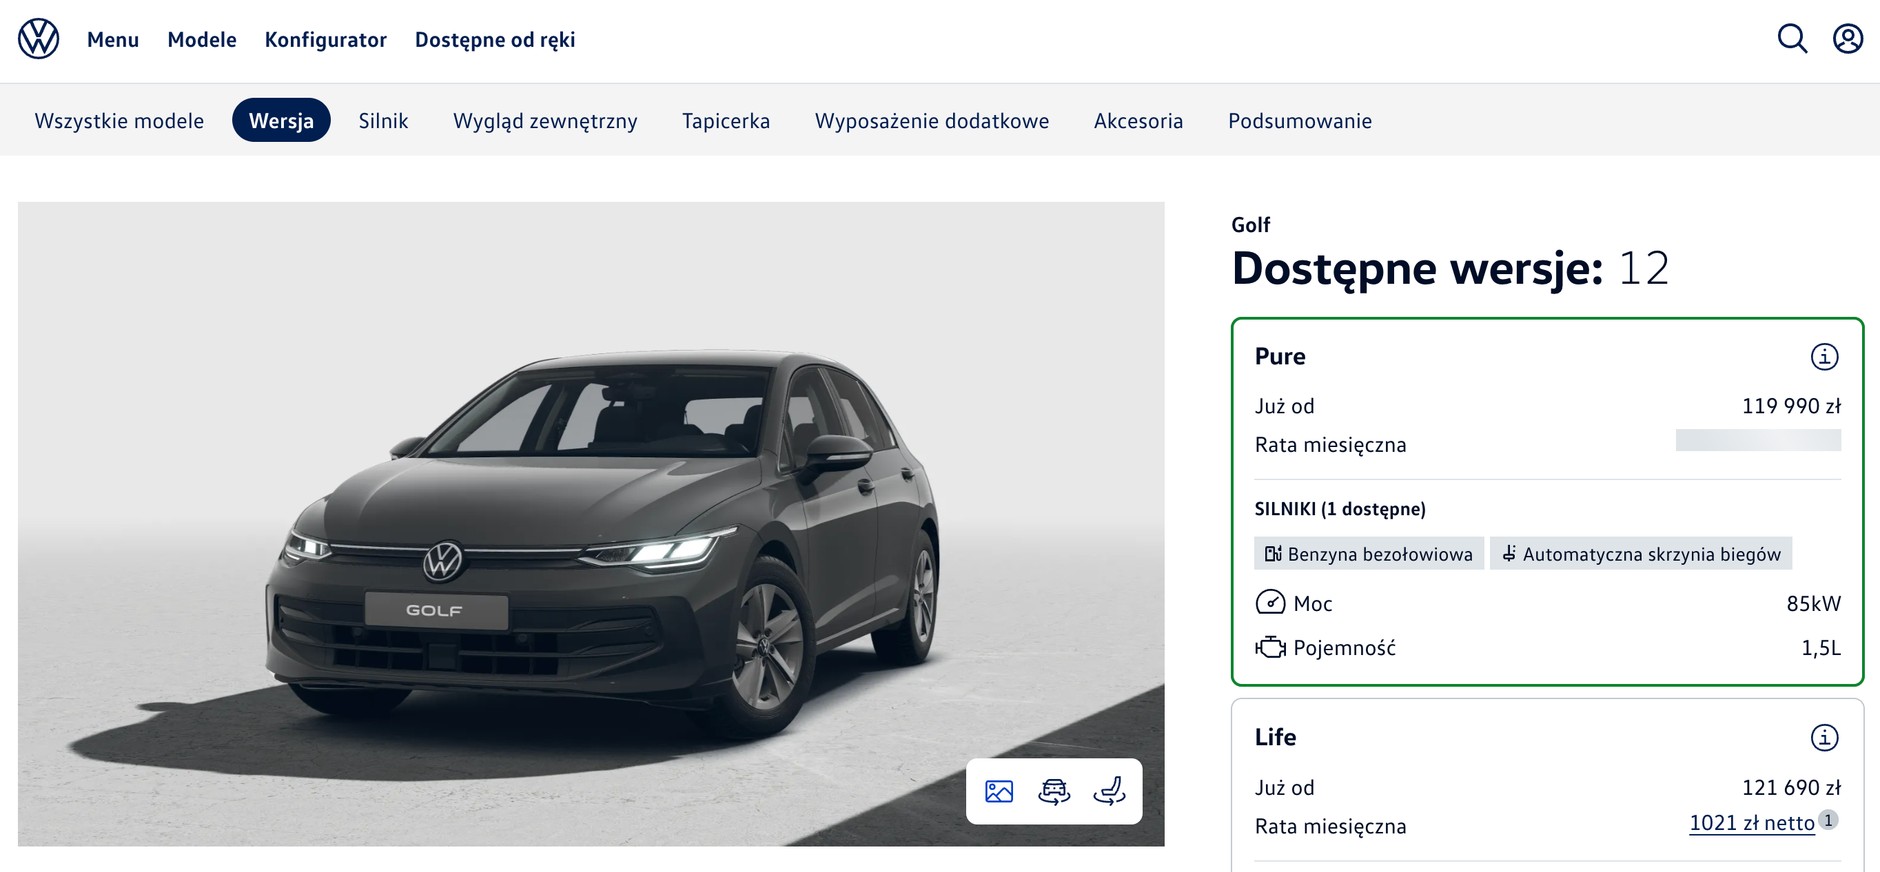Screen dimensions: 1880x872
Task: Click the Pojemność label with engine icon
Action: point(1325,648)
